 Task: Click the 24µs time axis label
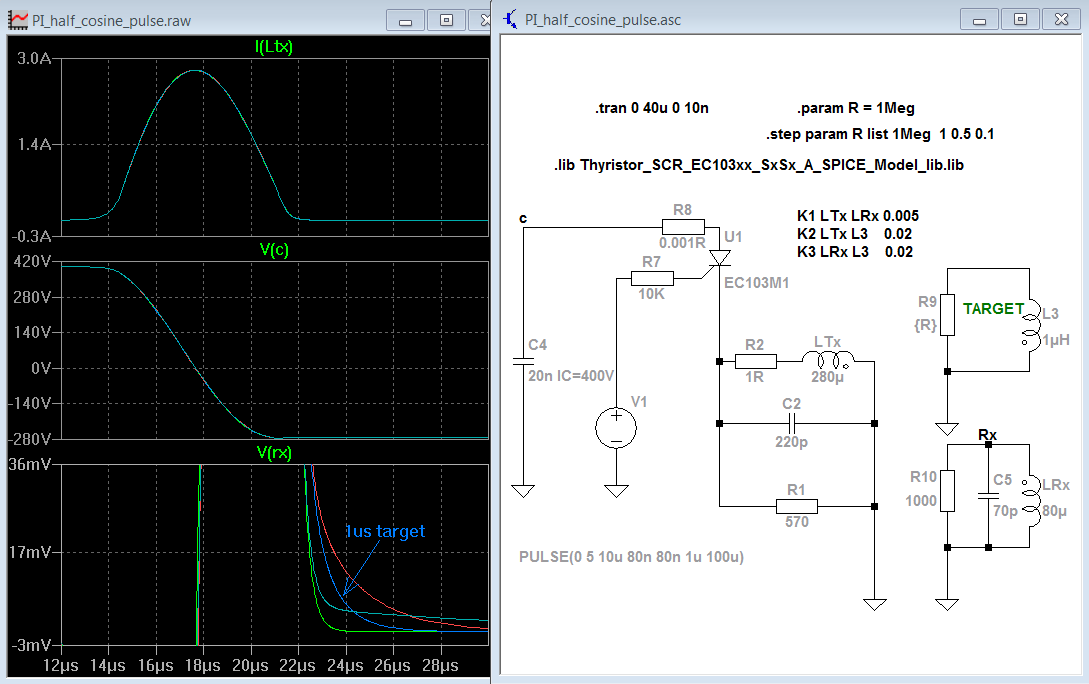pos(345,665)
